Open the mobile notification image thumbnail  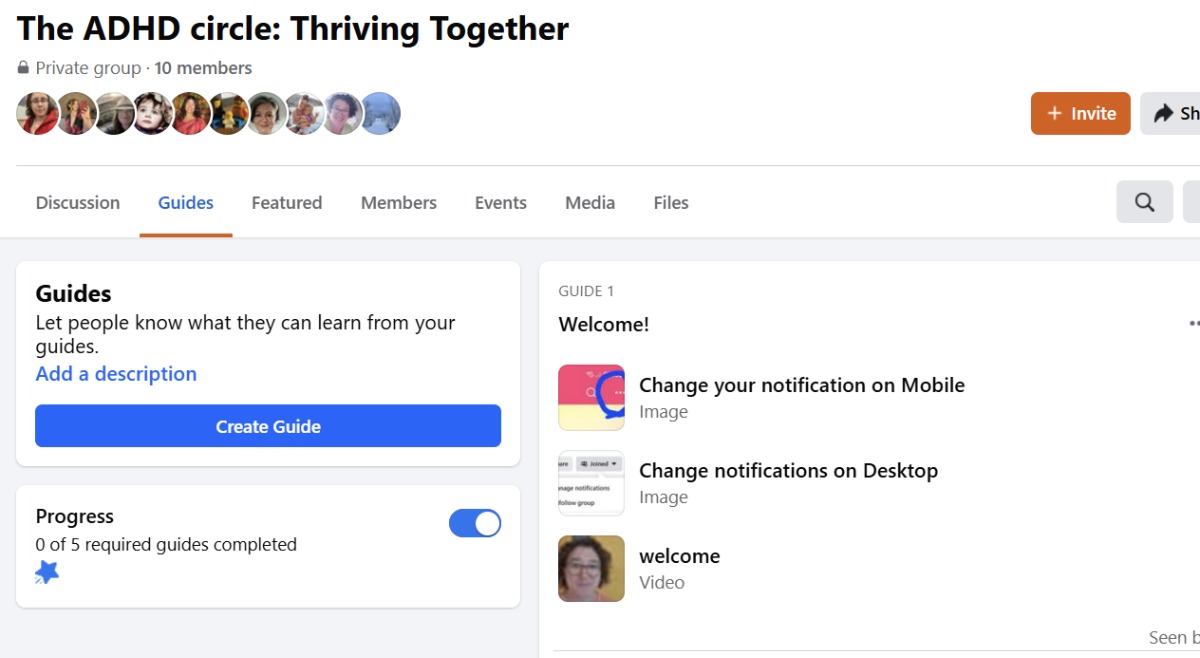pyautogui.click(x=591, y=397)
